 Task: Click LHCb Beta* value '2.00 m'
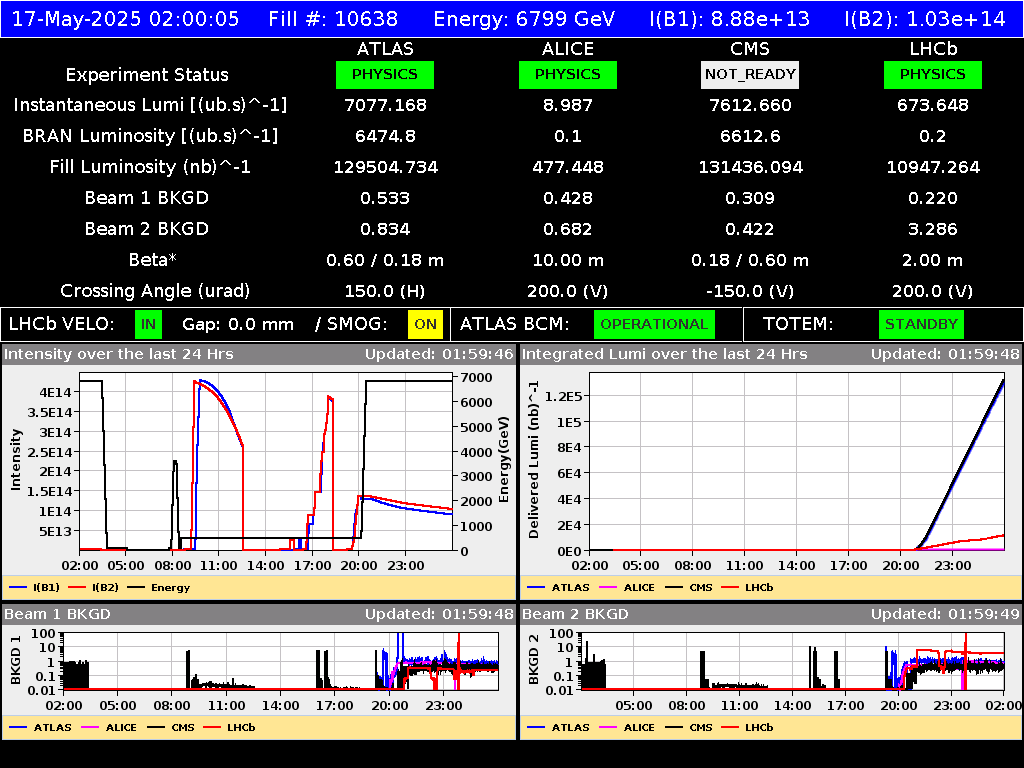(x=933, y=260)
